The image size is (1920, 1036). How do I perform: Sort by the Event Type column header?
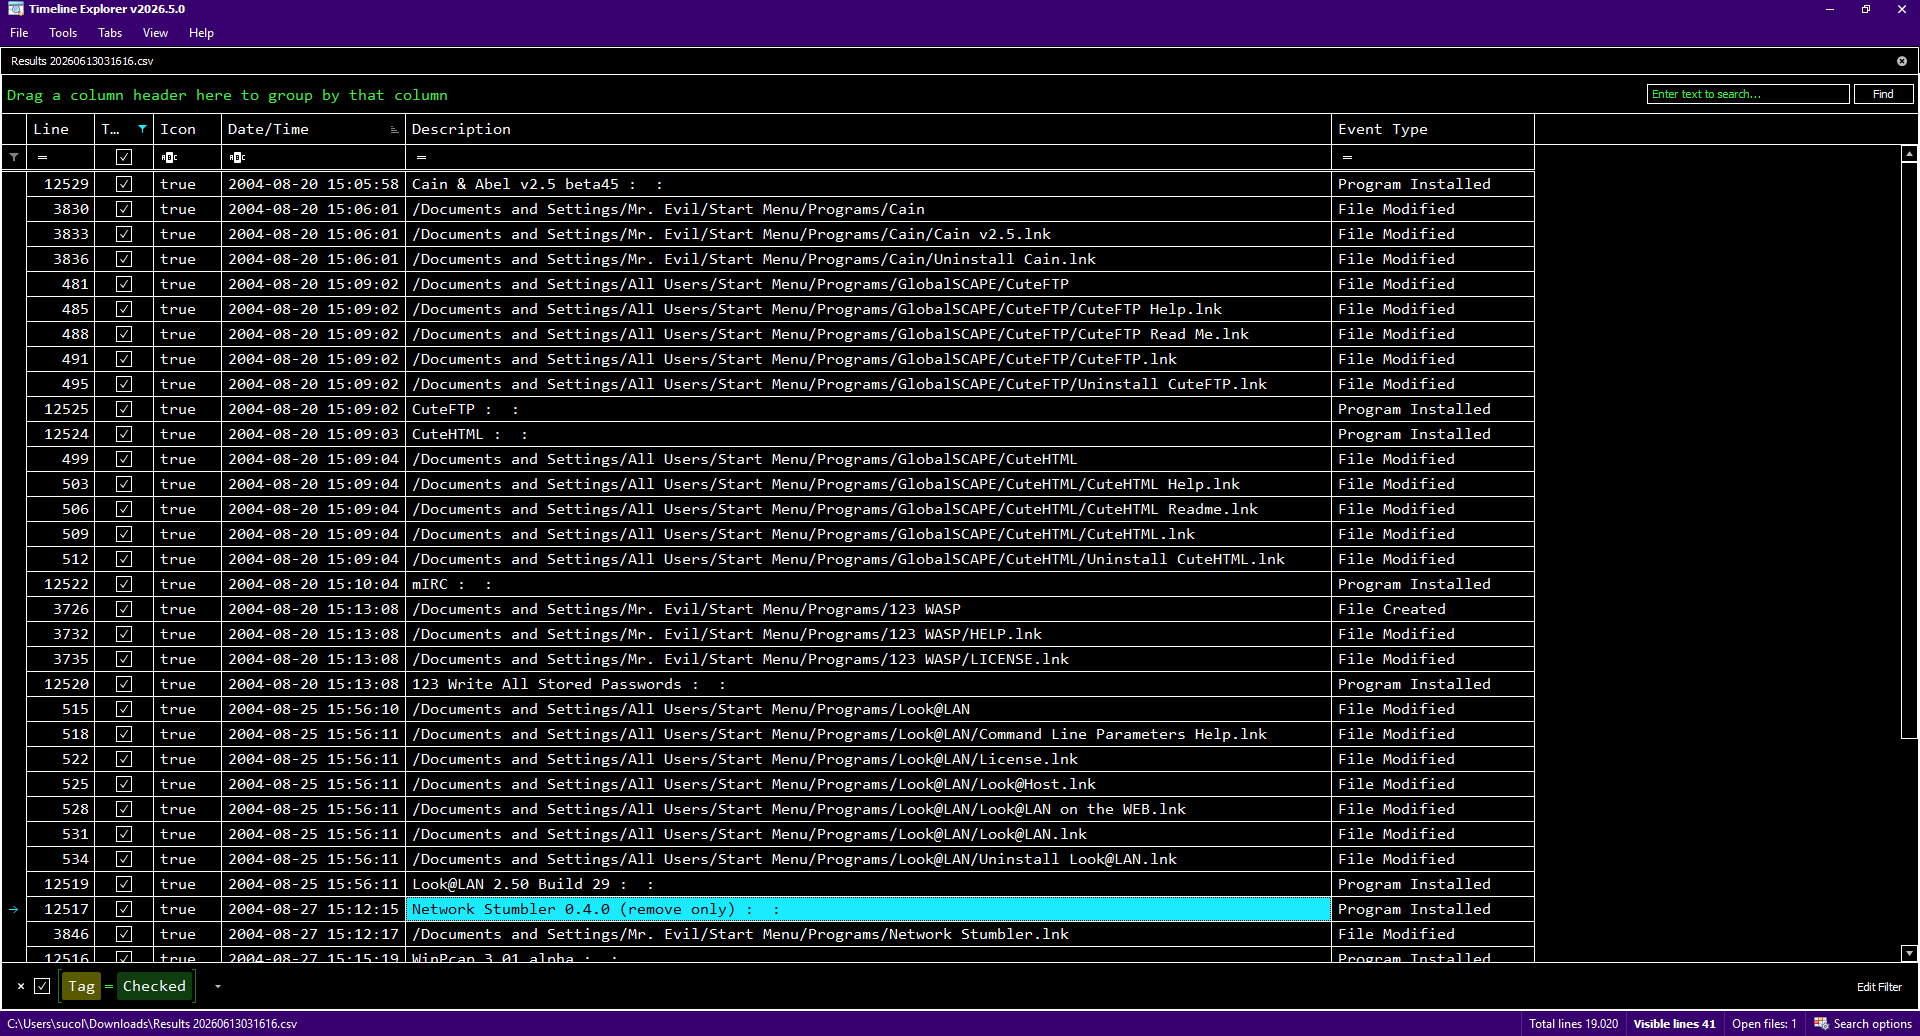1432,129
